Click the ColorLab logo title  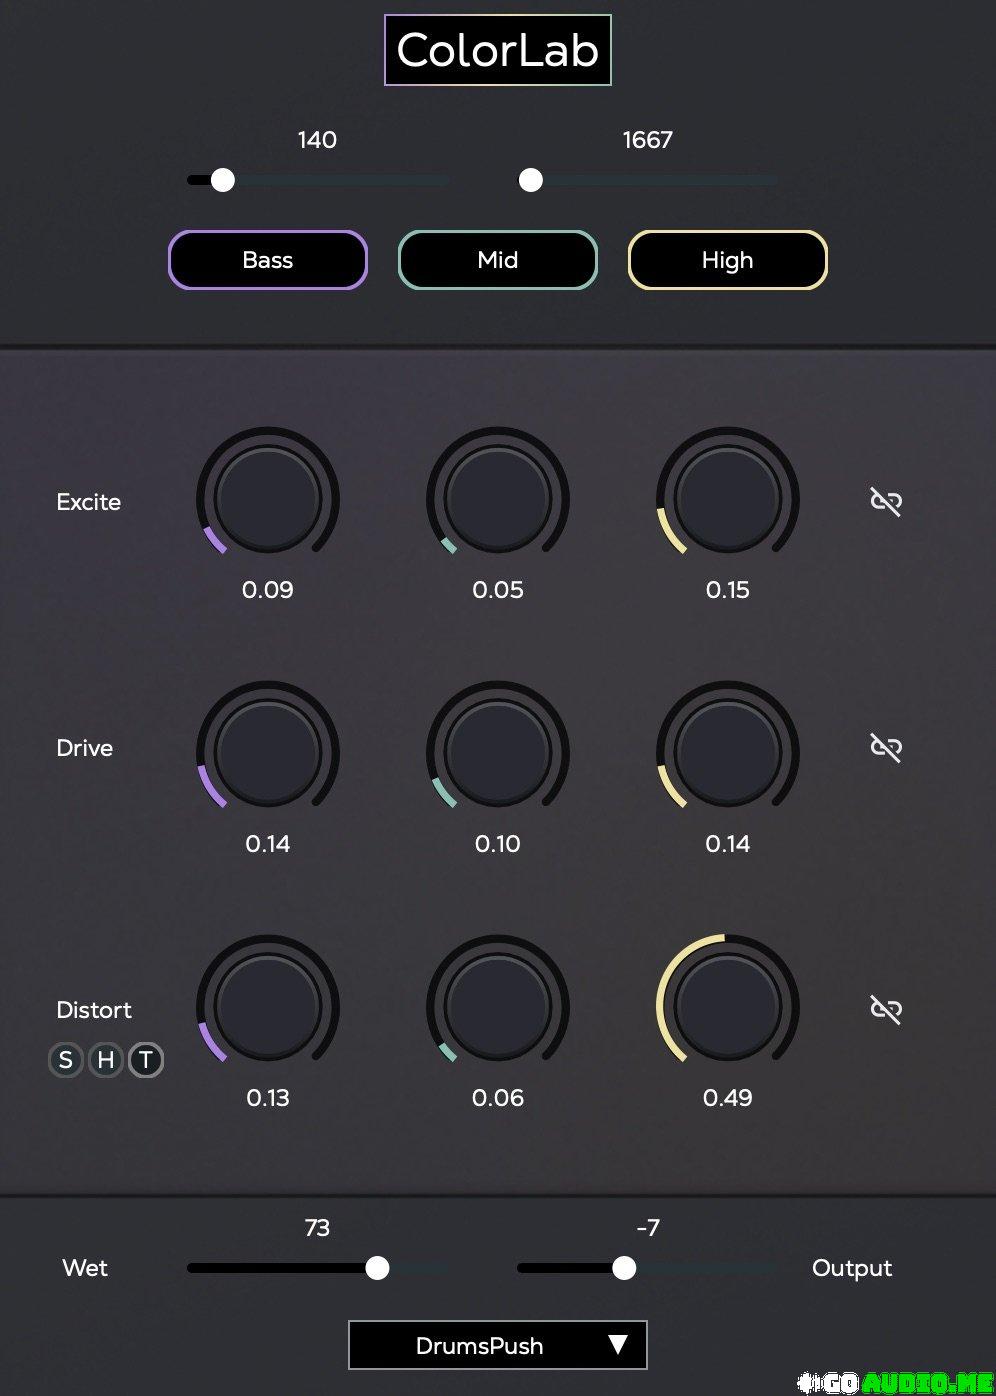498,50
